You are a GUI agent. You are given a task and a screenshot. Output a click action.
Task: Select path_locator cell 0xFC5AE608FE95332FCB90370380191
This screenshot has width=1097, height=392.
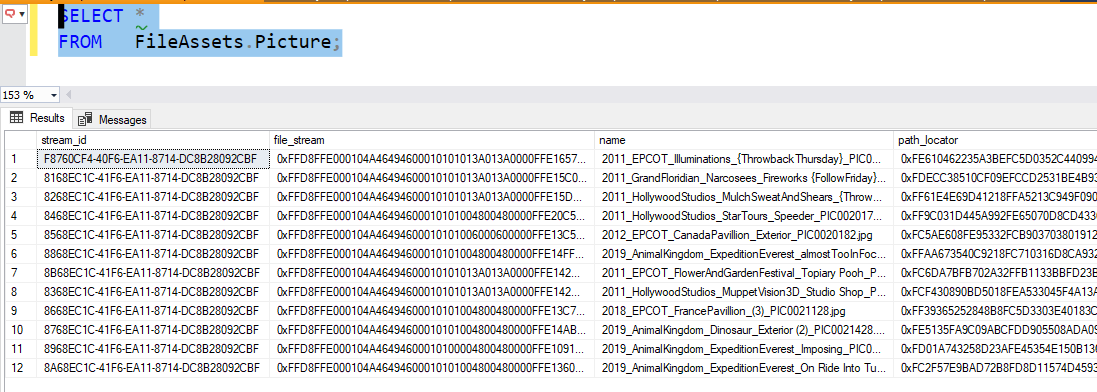(995, 234)
